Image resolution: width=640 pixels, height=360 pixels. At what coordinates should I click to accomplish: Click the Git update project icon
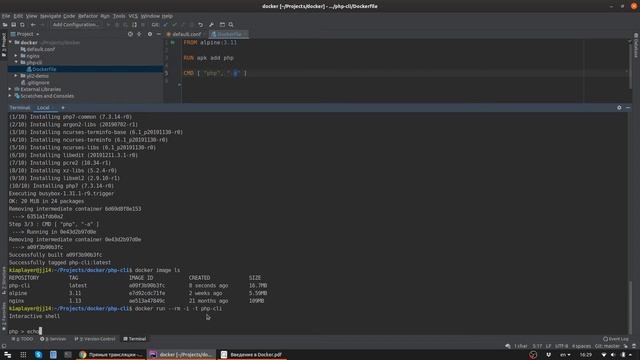[x=165, y=24]
